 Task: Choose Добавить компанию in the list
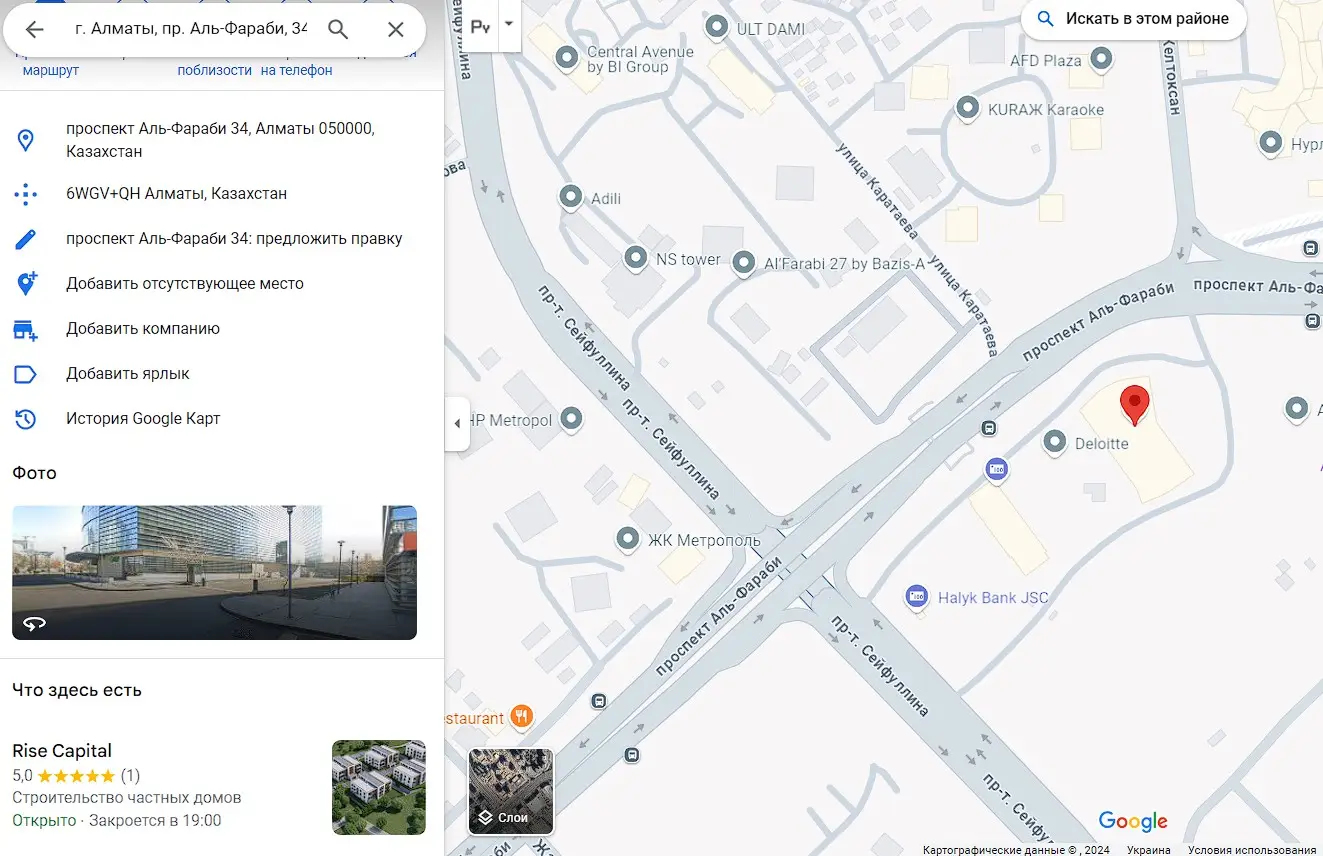pos(142,329)
